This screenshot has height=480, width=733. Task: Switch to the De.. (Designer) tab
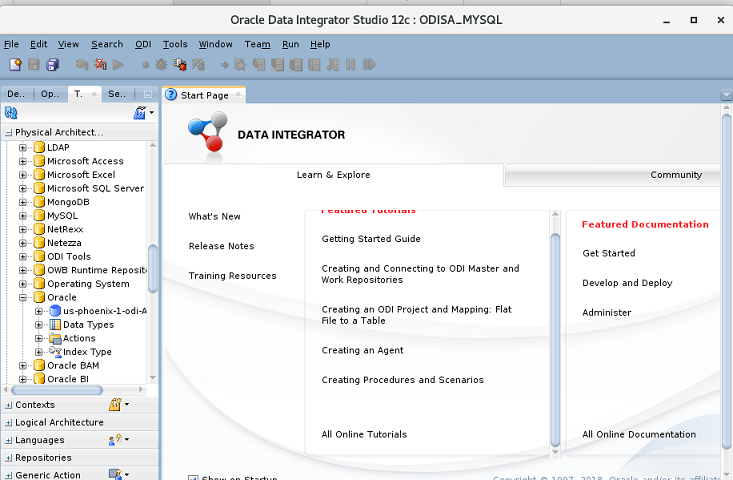(16, 94)
